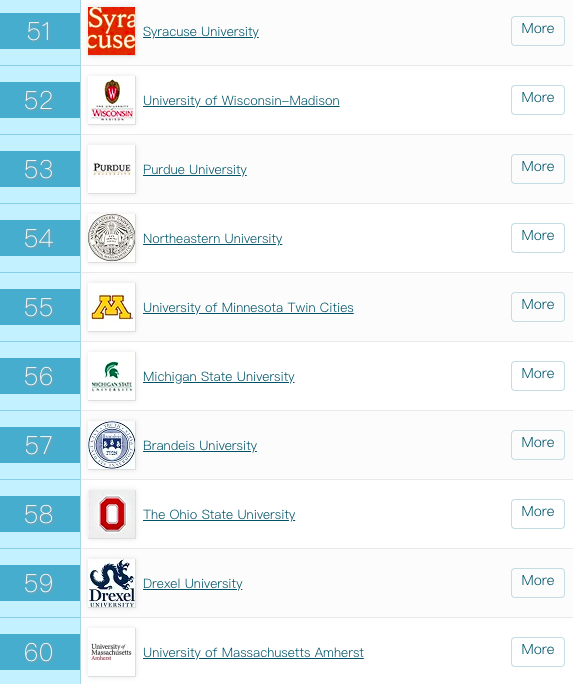Click the Syracuse University logo thumbnail
This screenshot has width=573, height=684.
point(112,31)
